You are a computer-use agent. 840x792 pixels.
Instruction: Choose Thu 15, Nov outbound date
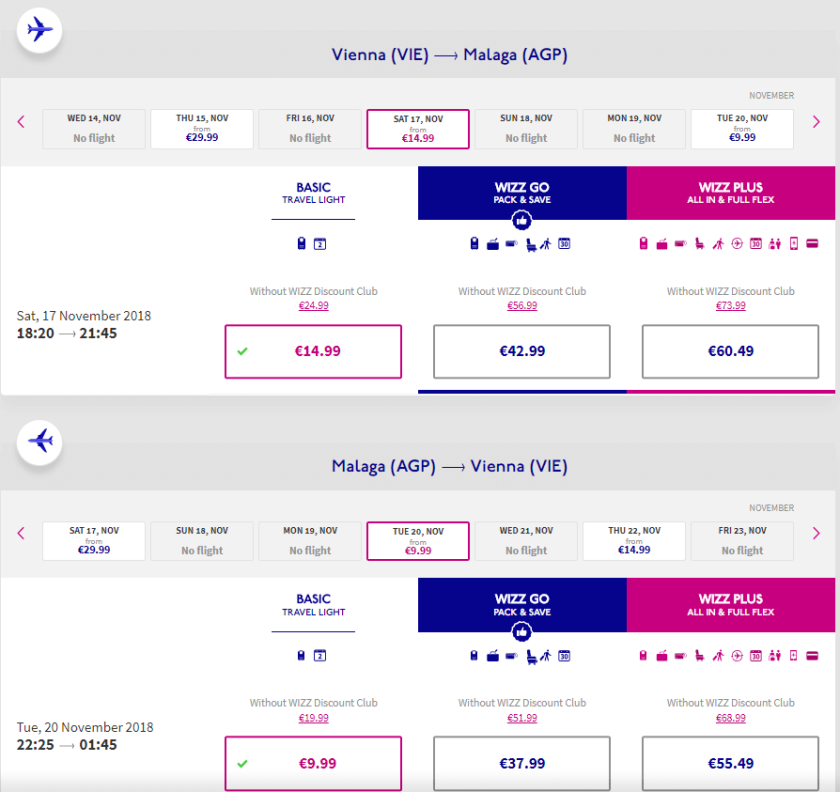pyautogui.click(x=202, y=129)
